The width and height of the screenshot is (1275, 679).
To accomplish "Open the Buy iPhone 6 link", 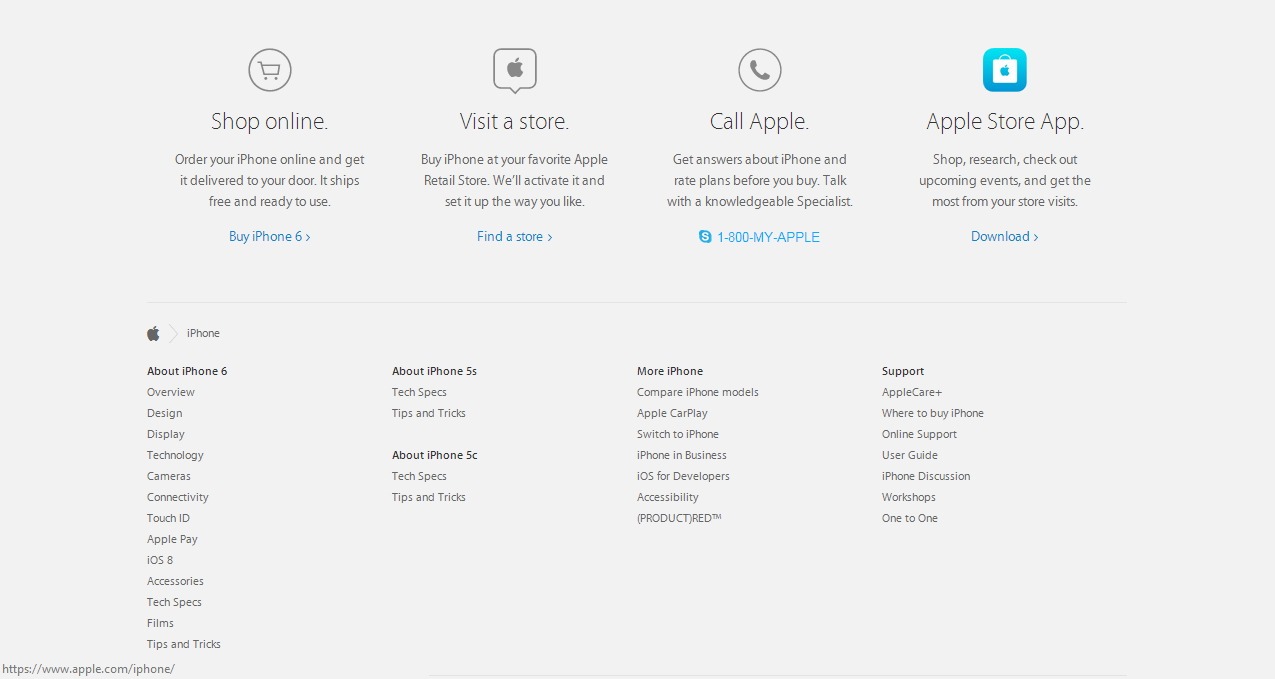I will 270,237.
